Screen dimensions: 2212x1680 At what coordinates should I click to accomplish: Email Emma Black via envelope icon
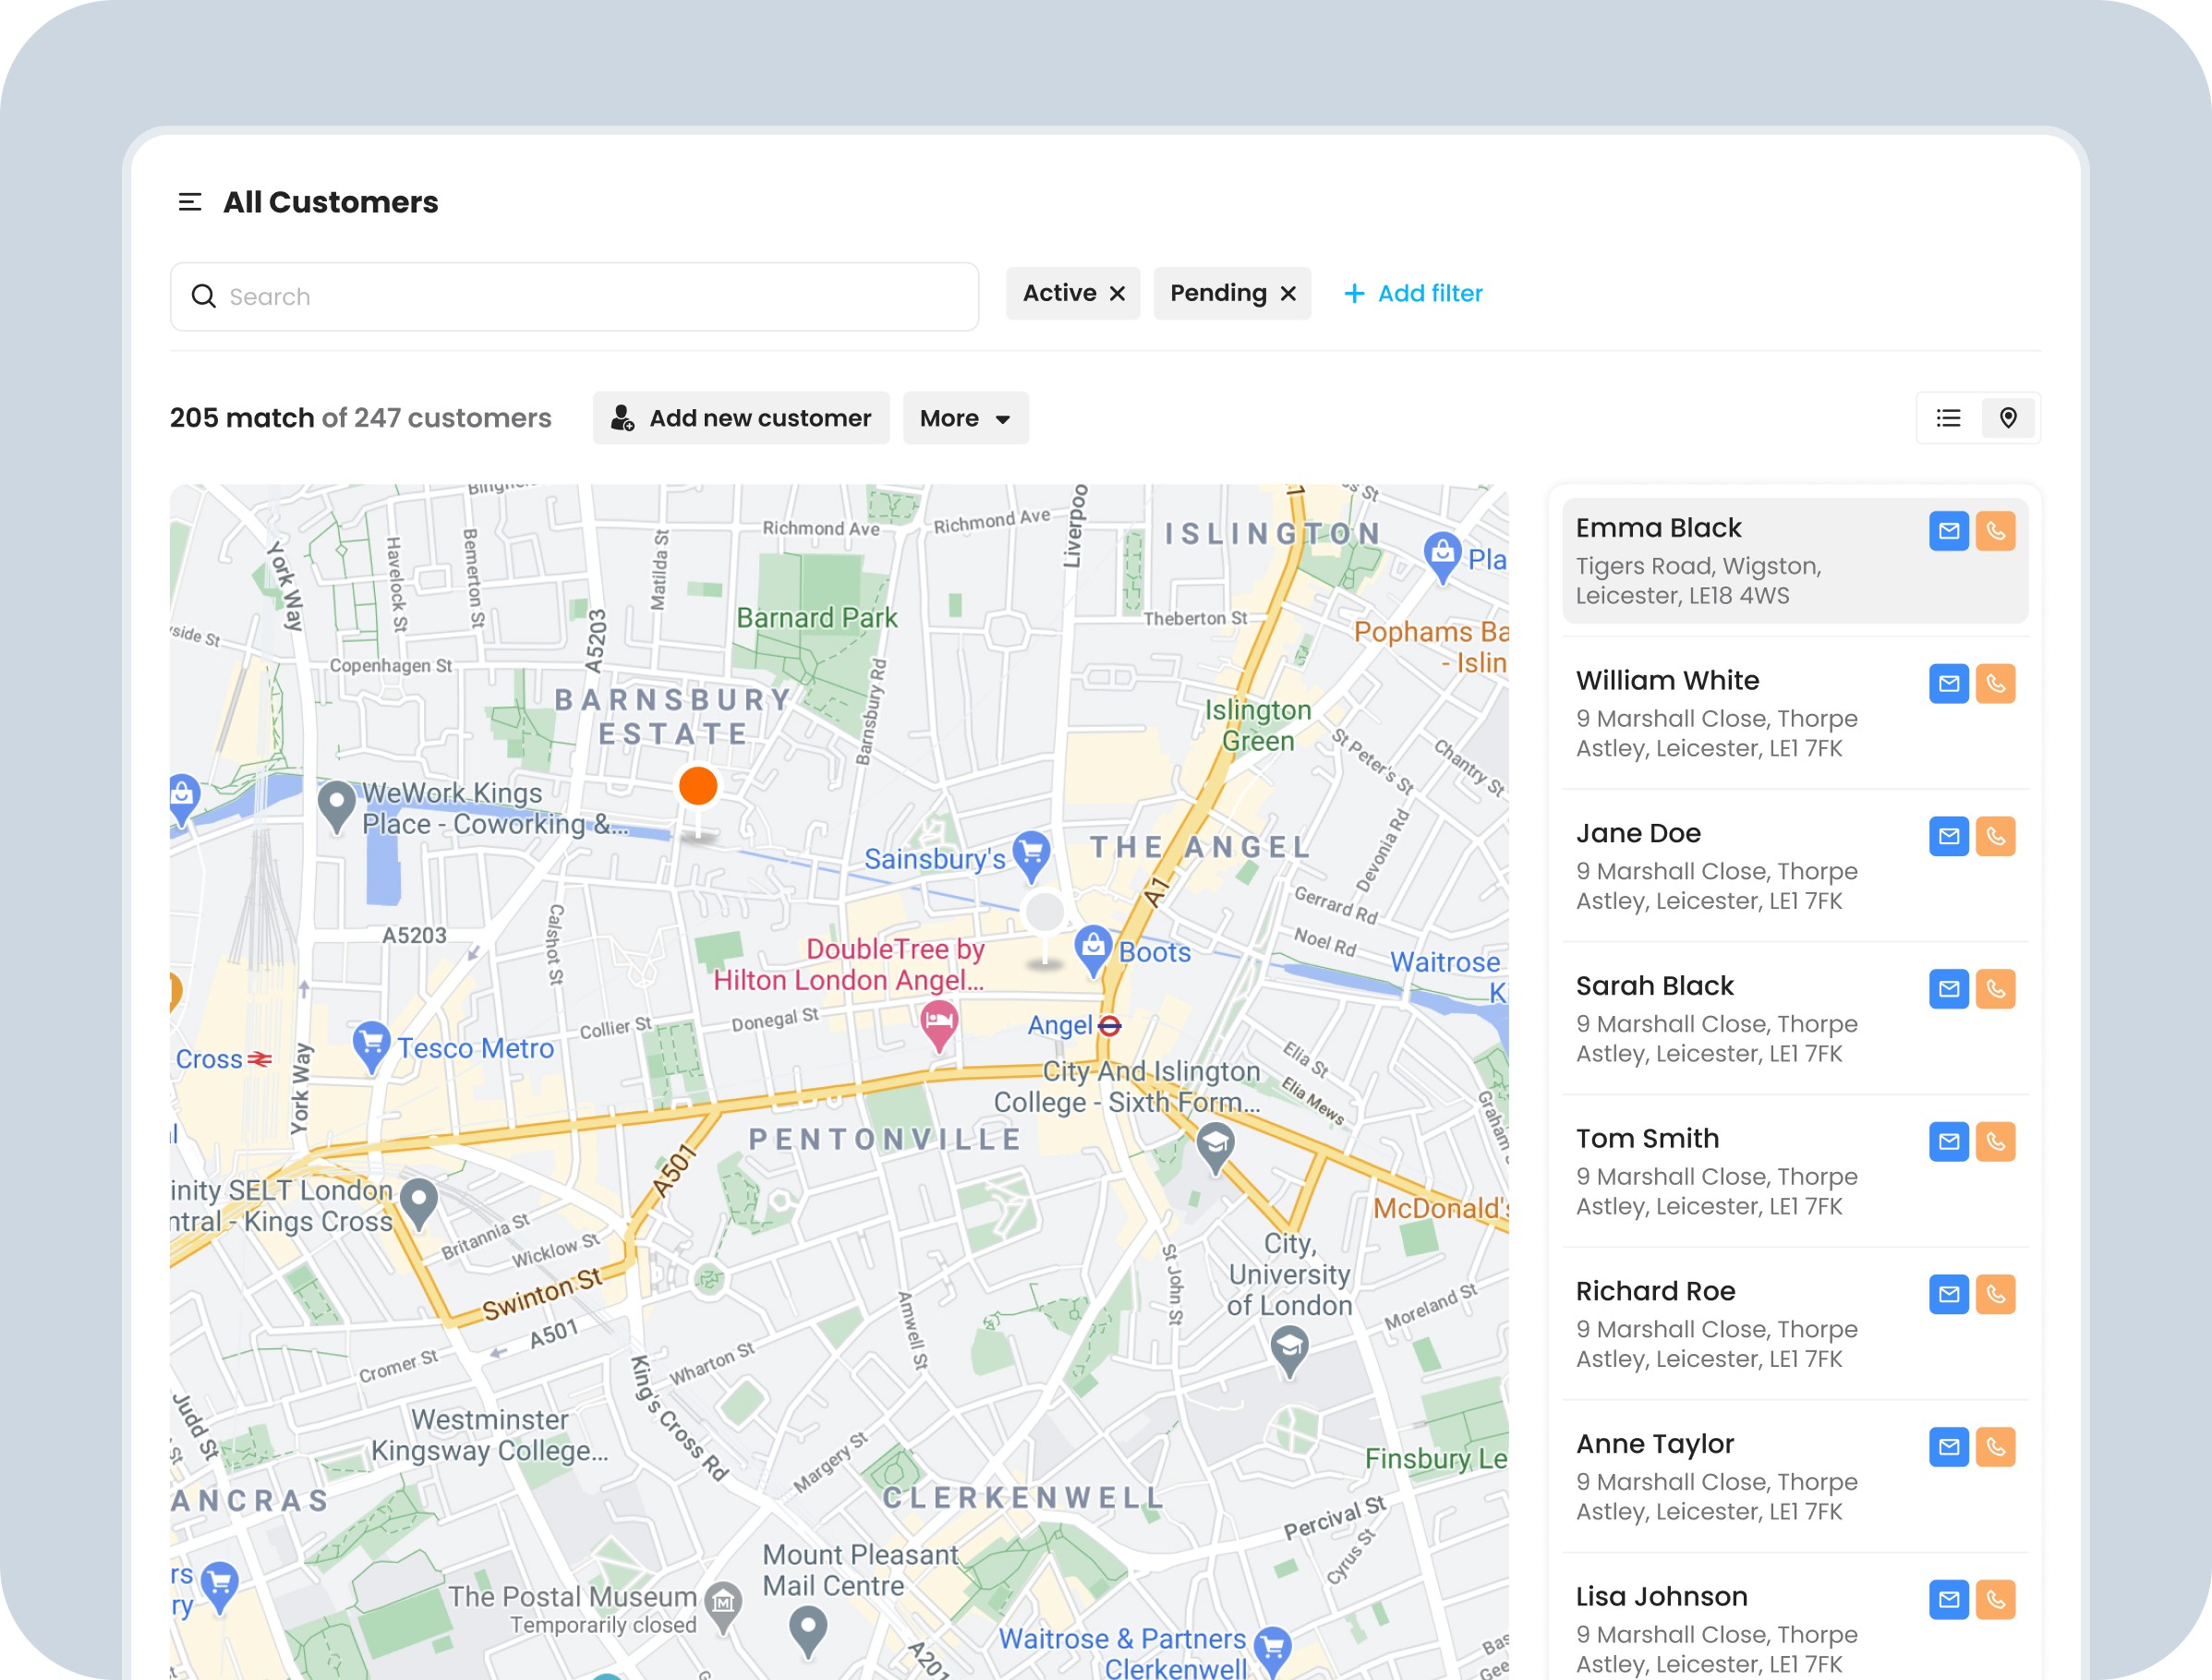pos(1948,531)
